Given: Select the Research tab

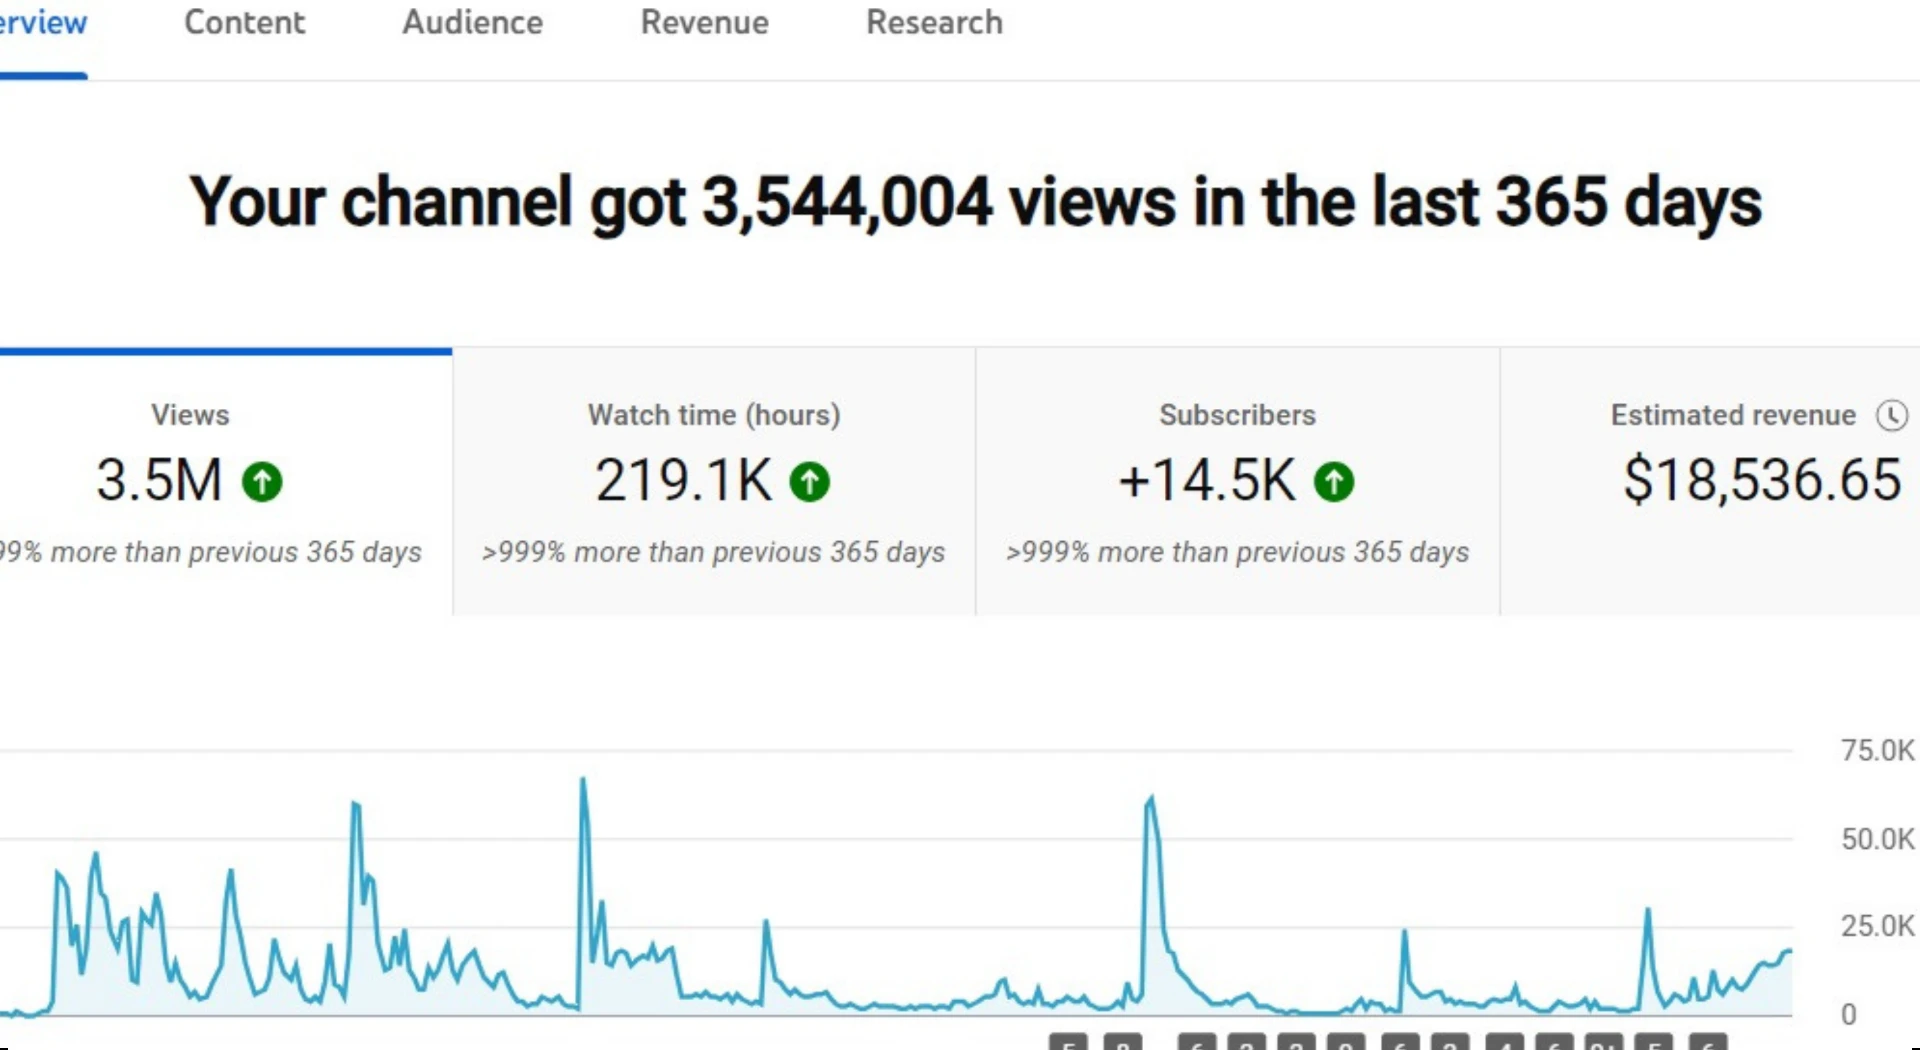Looking at the screenshot, I should [x=934, y=22].
